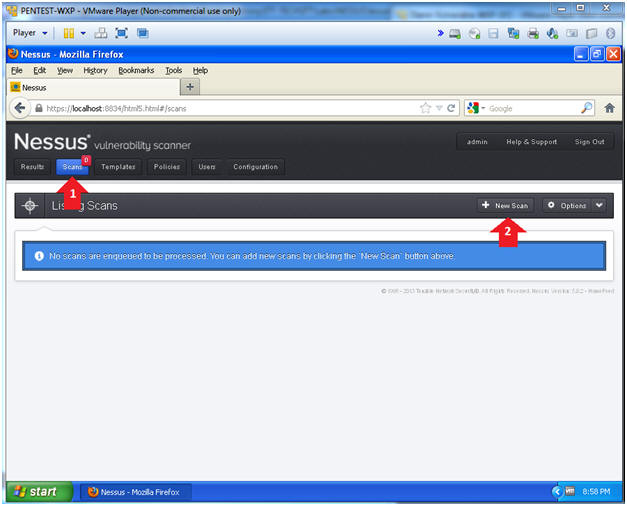This screenshot has height=506, width=627.
Task: Reload the page with refresh icon
Action: [451, 108]
